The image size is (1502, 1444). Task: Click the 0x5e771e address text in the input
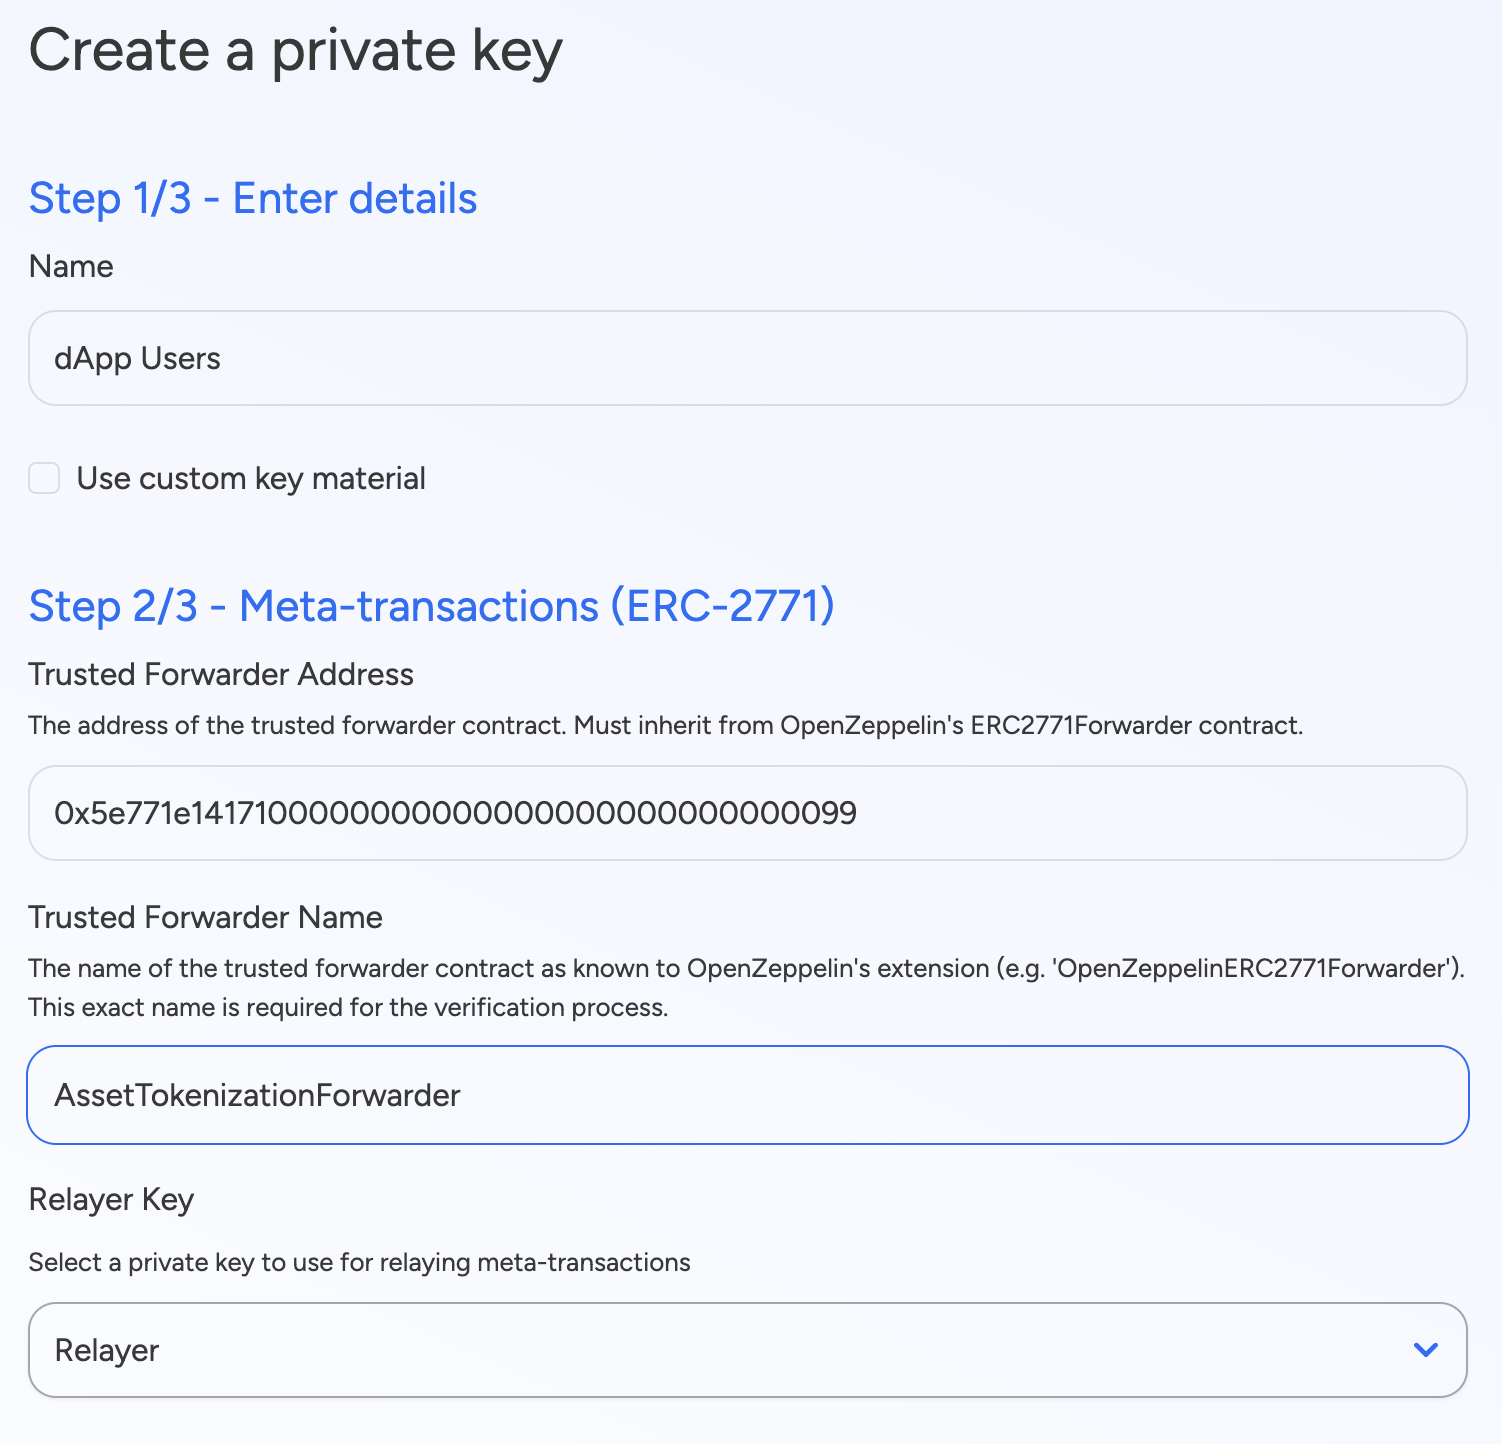[455, 813]
